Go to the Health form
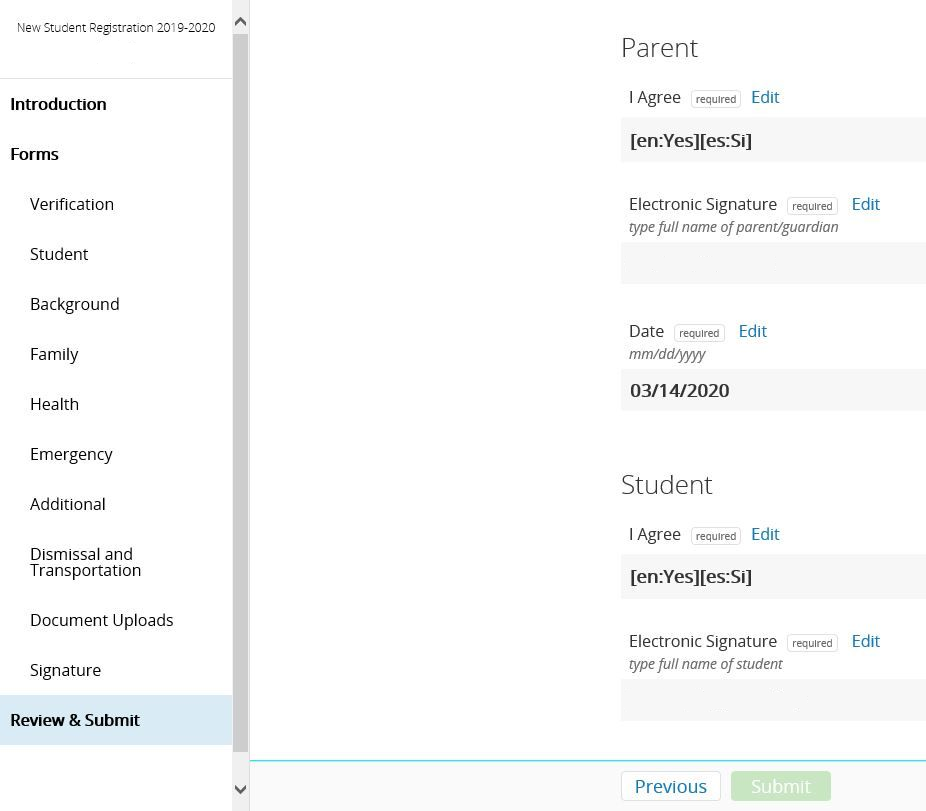Image resolution: width=926 pixels, height=811 pixels. click(x=54, y=404)
